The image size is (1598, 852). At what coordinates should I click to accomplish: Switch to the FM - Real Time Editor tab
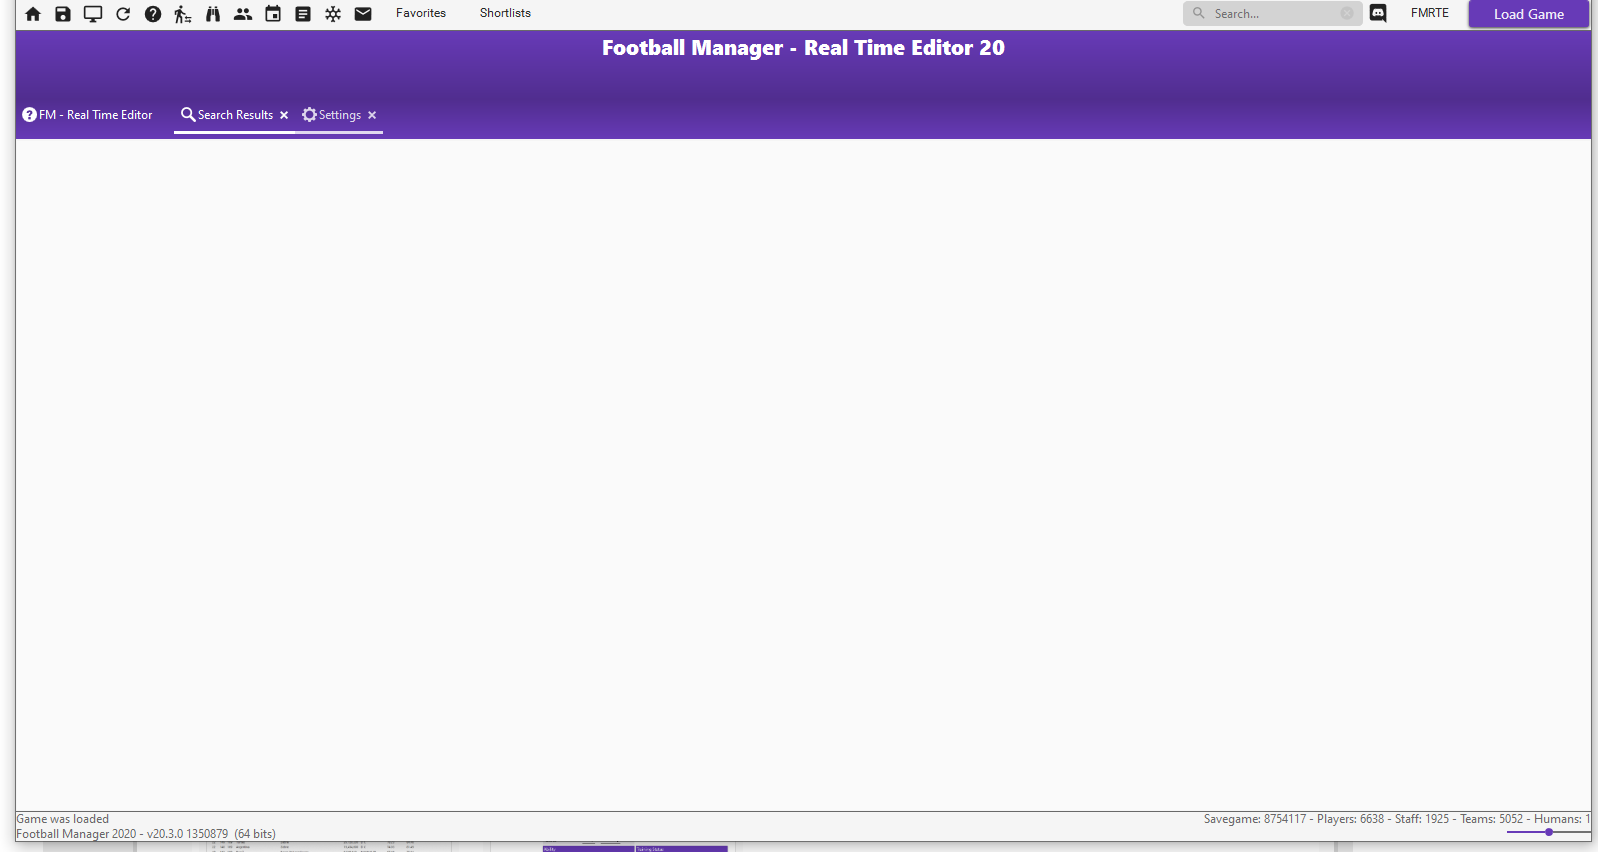[88, 115]
